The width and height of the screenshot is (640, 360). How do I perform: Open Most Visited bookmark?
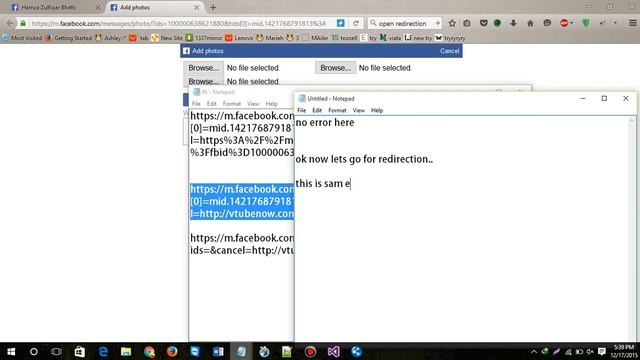tap(22, 38)
